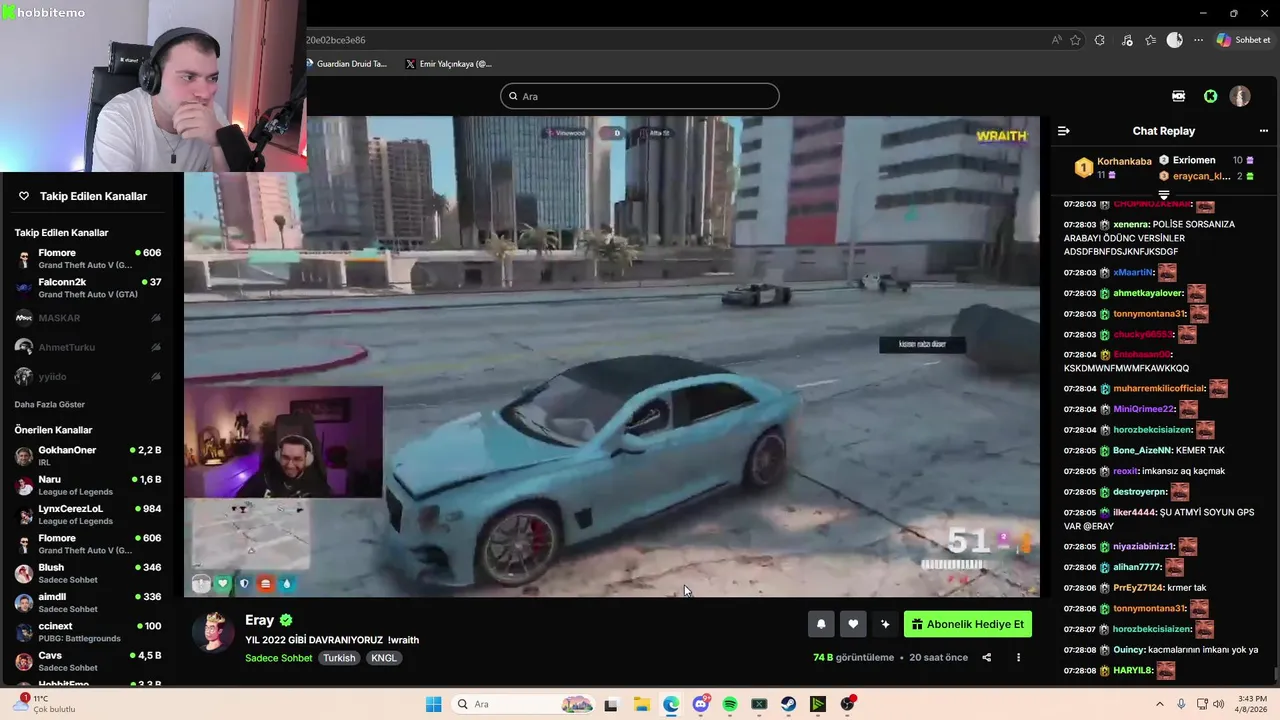Viewport: 1280px width, 720px height.
Task: Open the Edge favorites list icon
Action: click(x=1151, y=40)
